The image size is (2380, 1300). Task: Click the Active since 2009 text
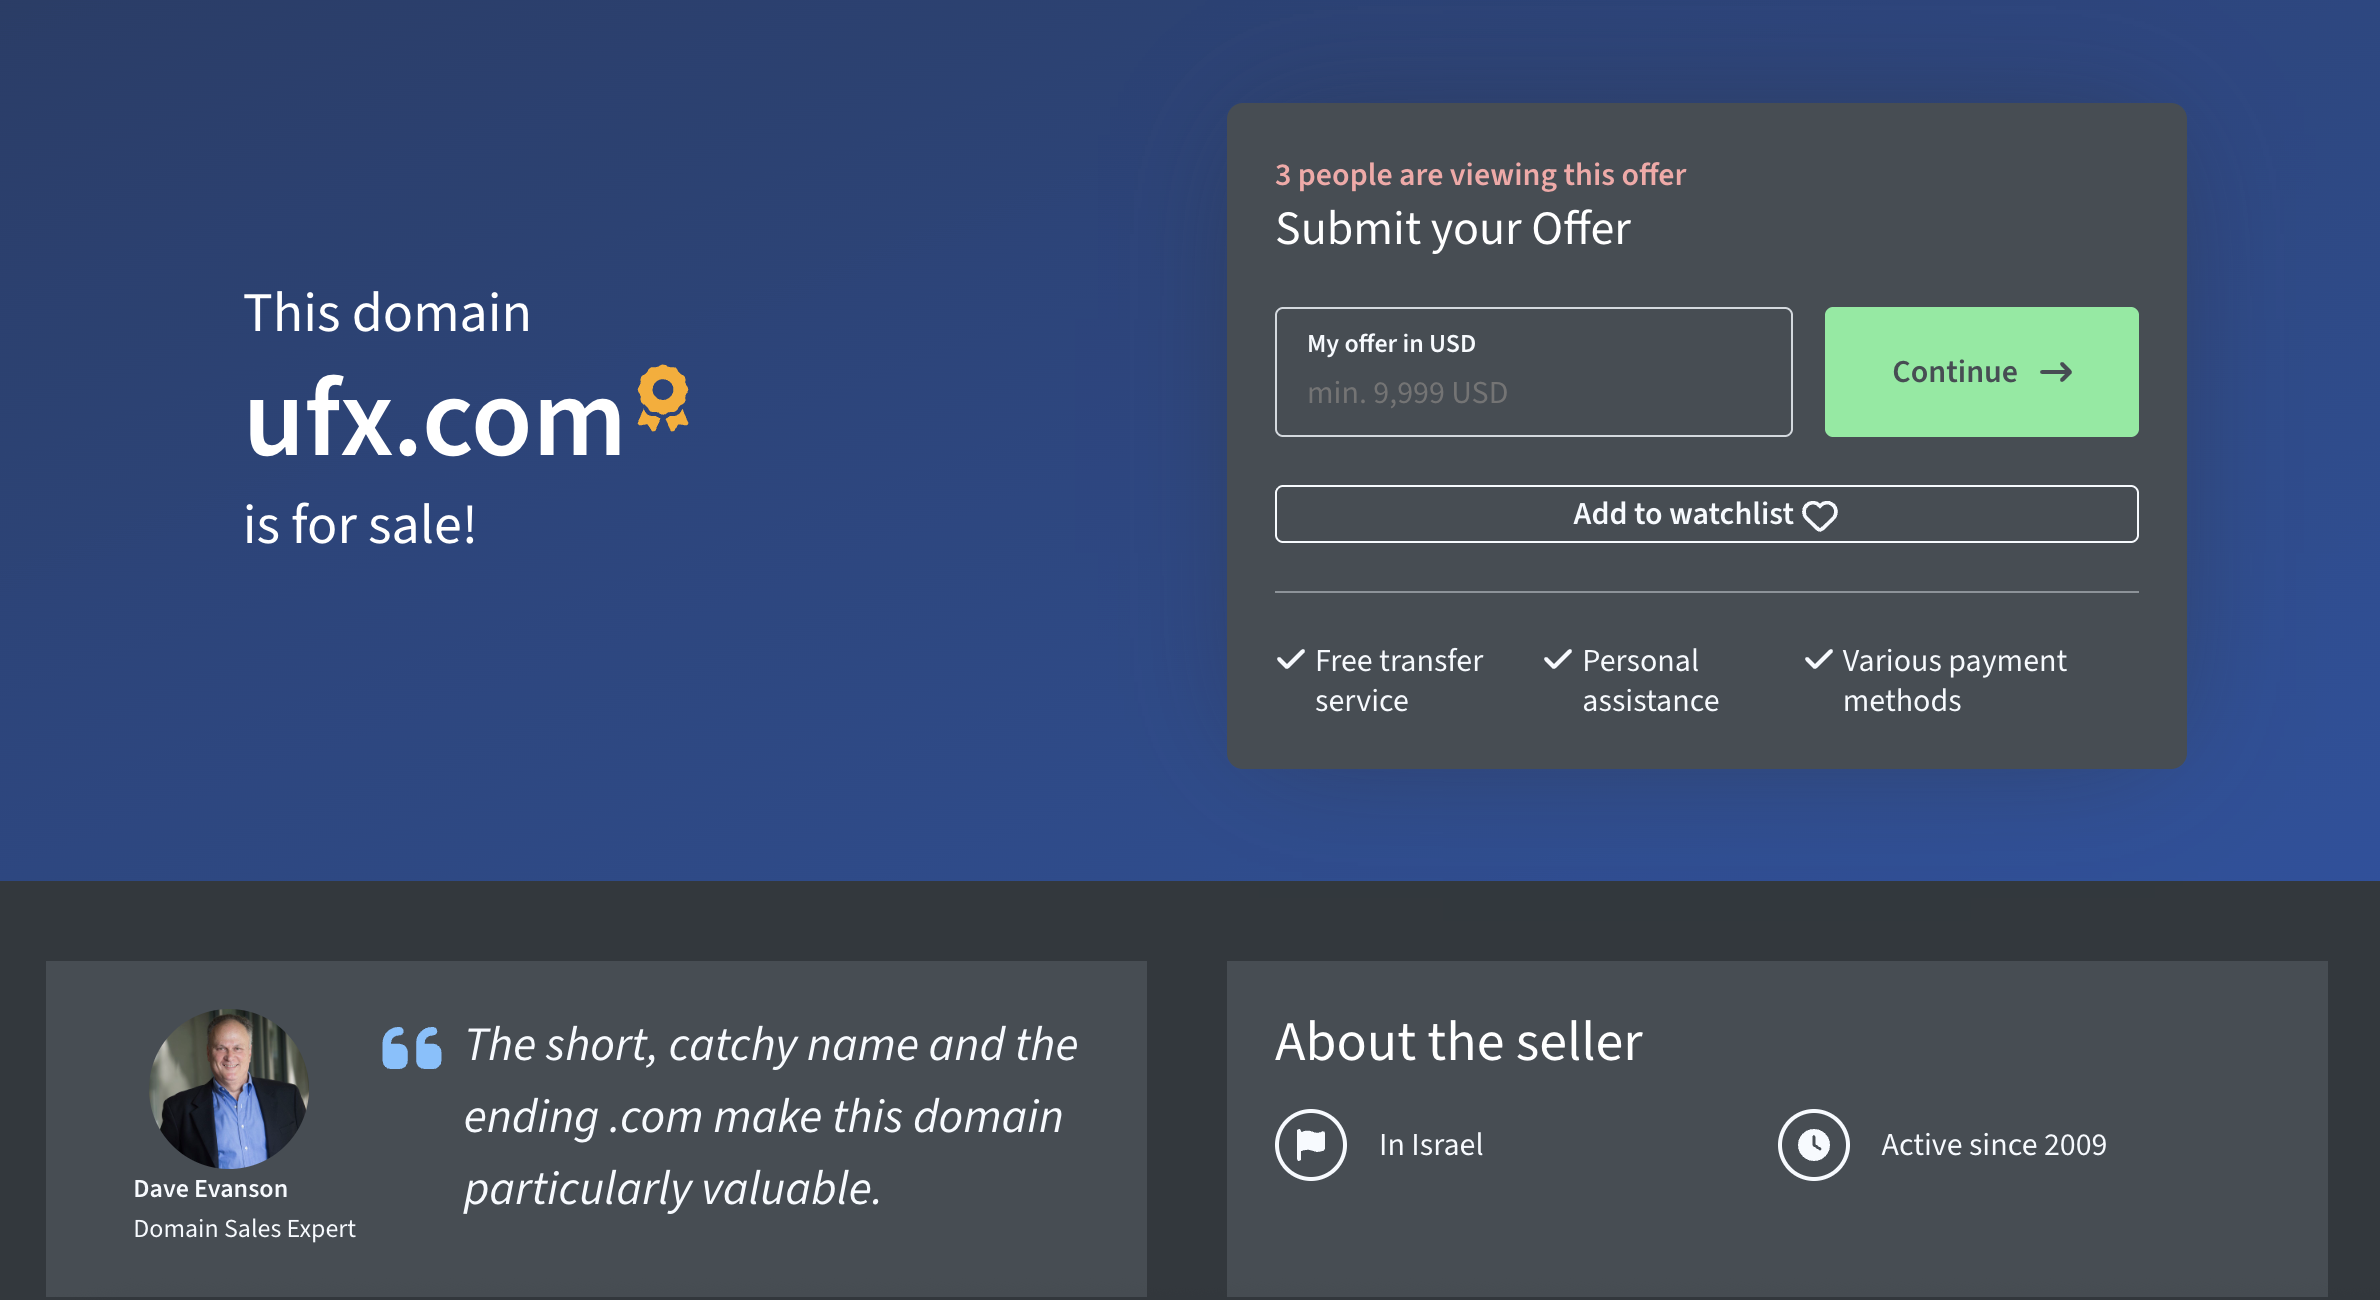(x=1993, y=1145)
